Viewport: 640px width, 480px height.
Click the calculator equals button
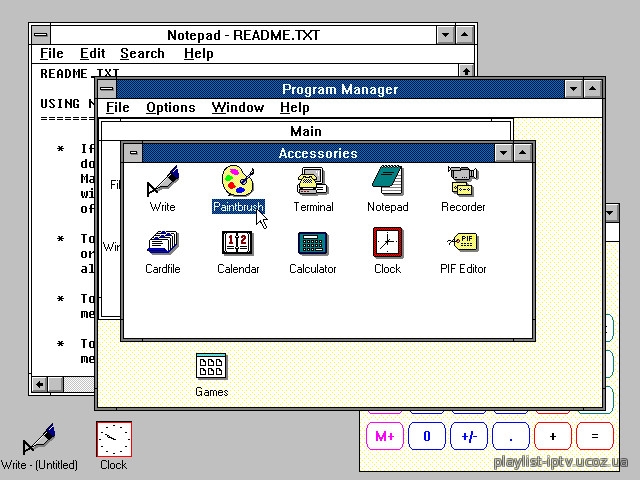coord(595,436)
